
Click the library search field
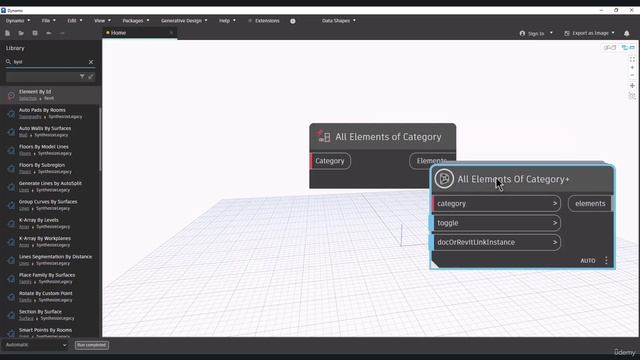pos(50,62)
